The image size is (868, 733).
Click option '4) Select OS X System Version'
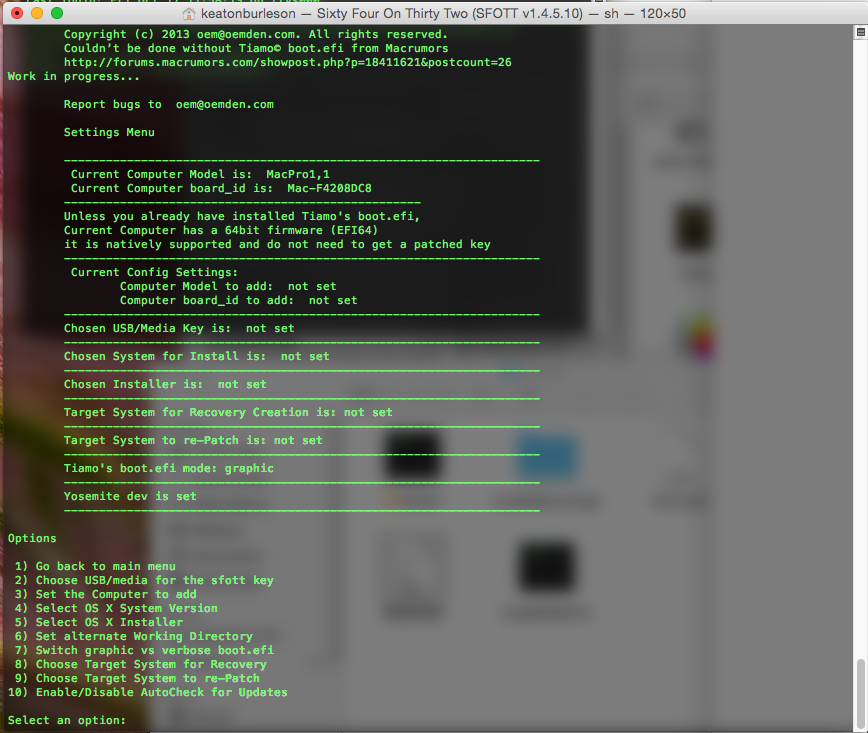[116, 608]
